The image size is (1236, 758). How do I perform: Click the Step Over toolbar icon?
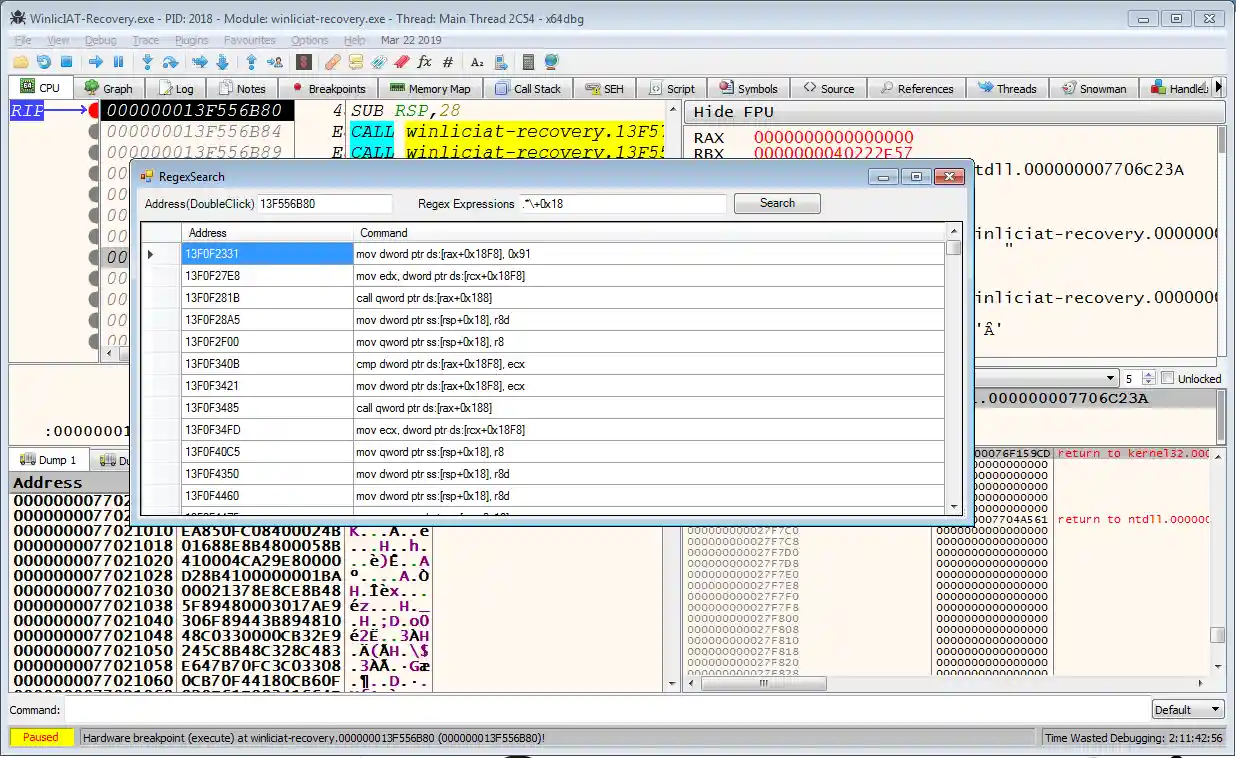point(170,62)
